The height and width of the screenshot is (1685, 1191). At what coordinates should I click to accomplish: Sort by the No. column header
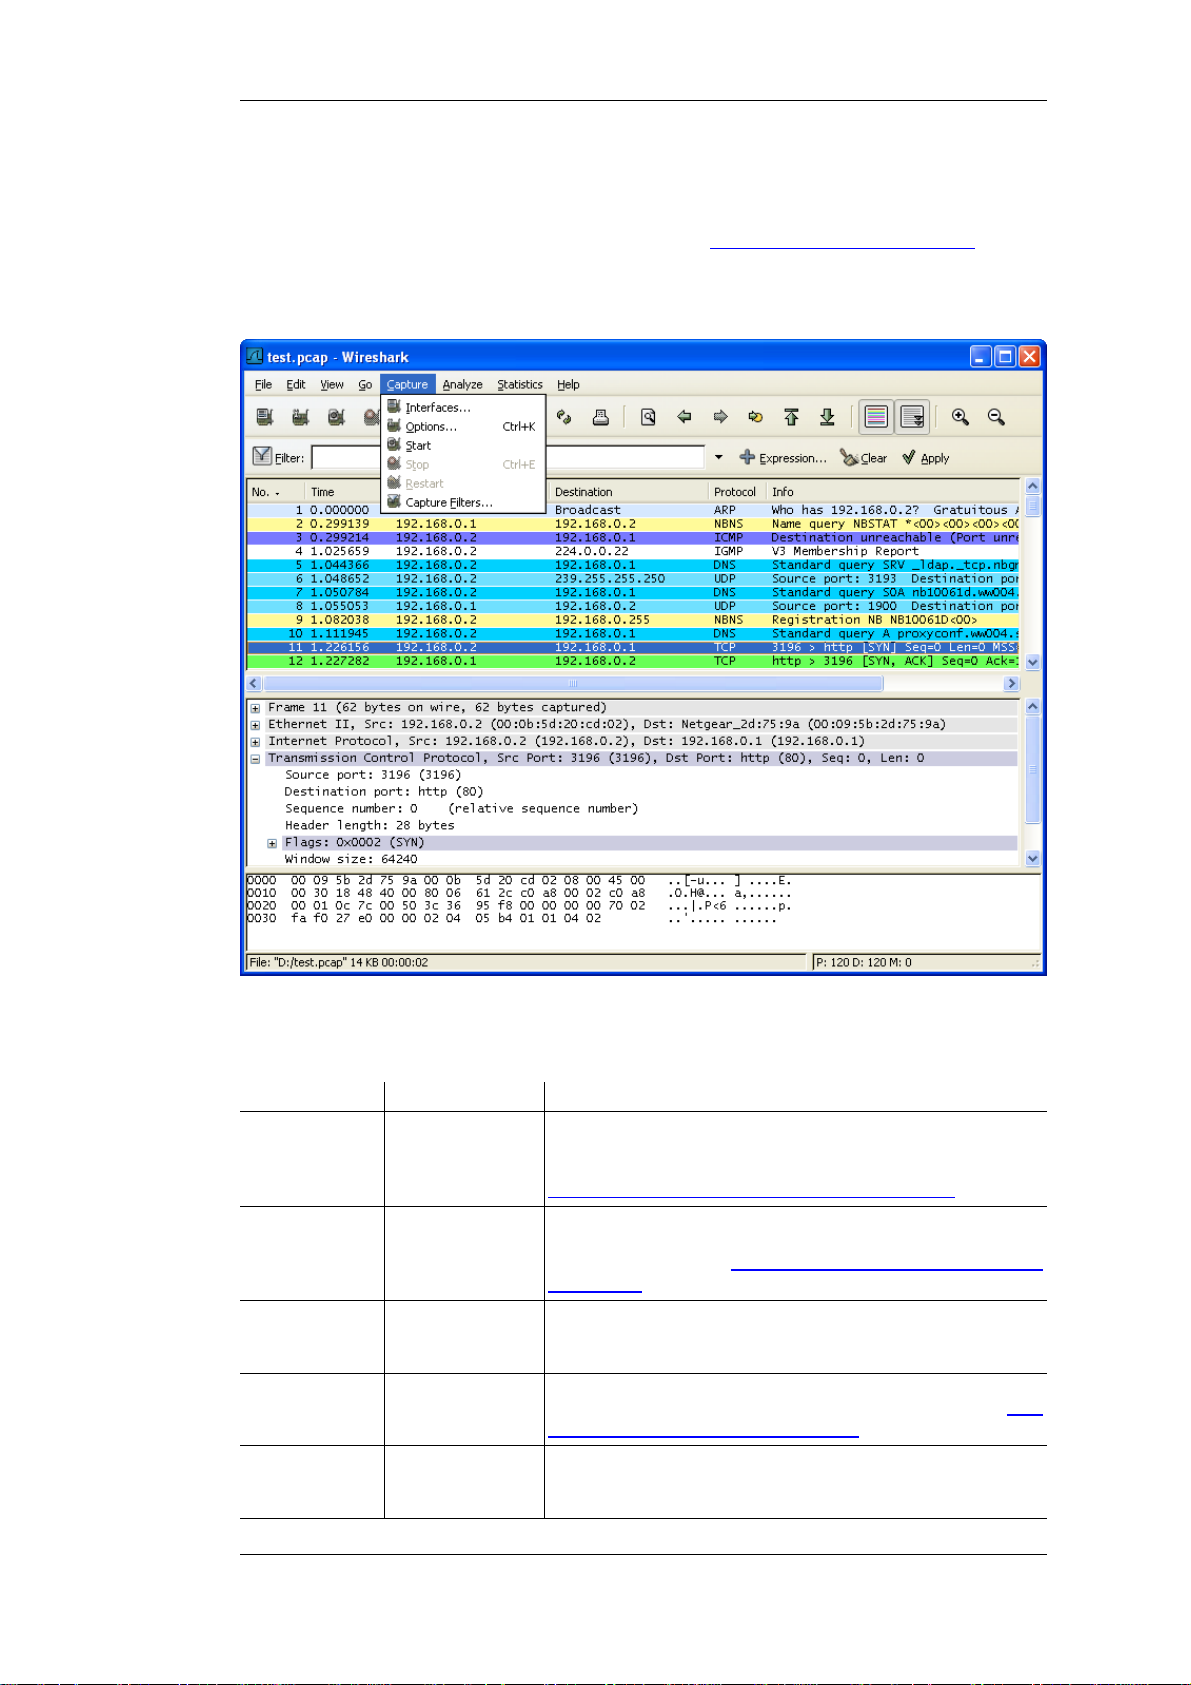click(276, 492)
